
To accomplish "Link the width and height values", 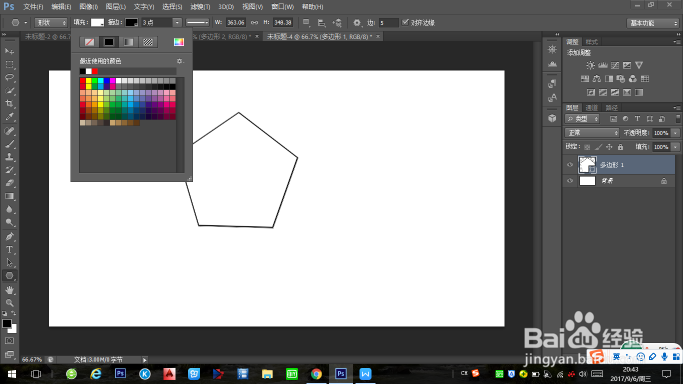I will (x=254, y=22).
